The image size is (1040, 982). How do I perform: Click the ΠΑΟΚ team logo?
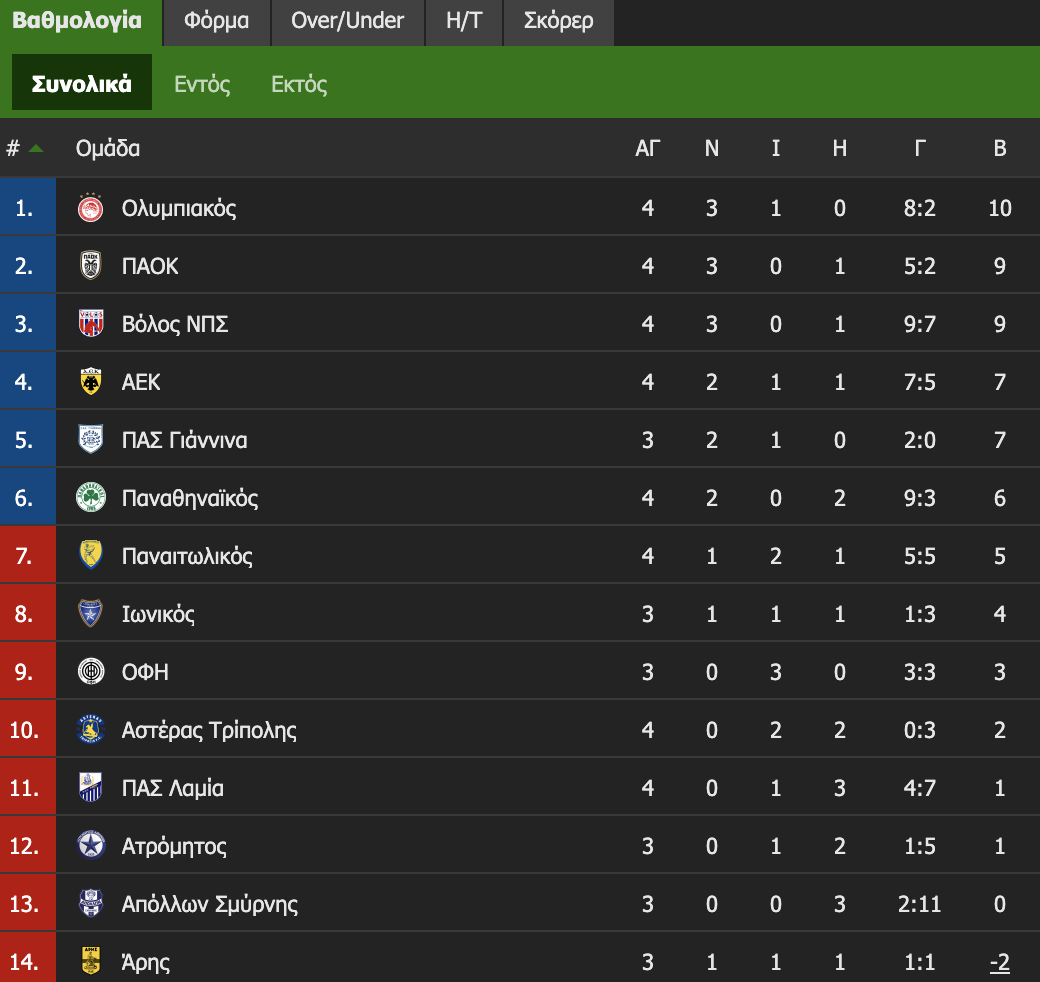[x=91, y=266]
